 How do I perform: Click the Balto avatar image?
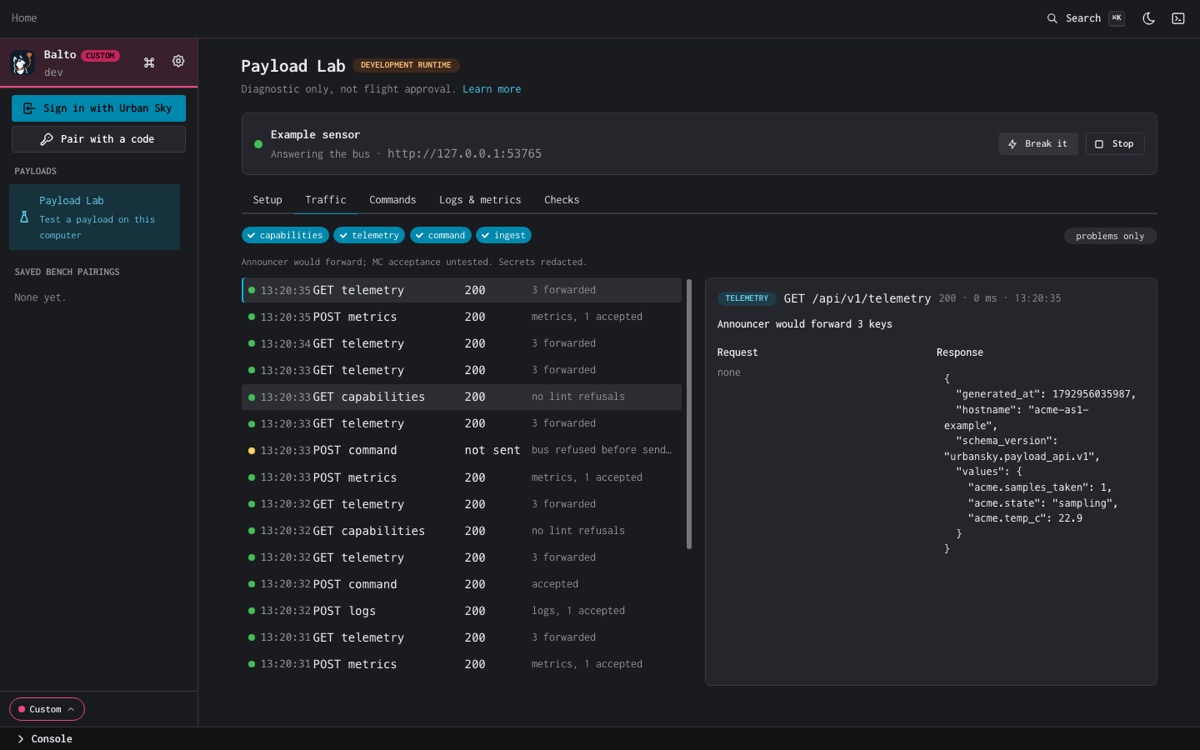point(23,63)
